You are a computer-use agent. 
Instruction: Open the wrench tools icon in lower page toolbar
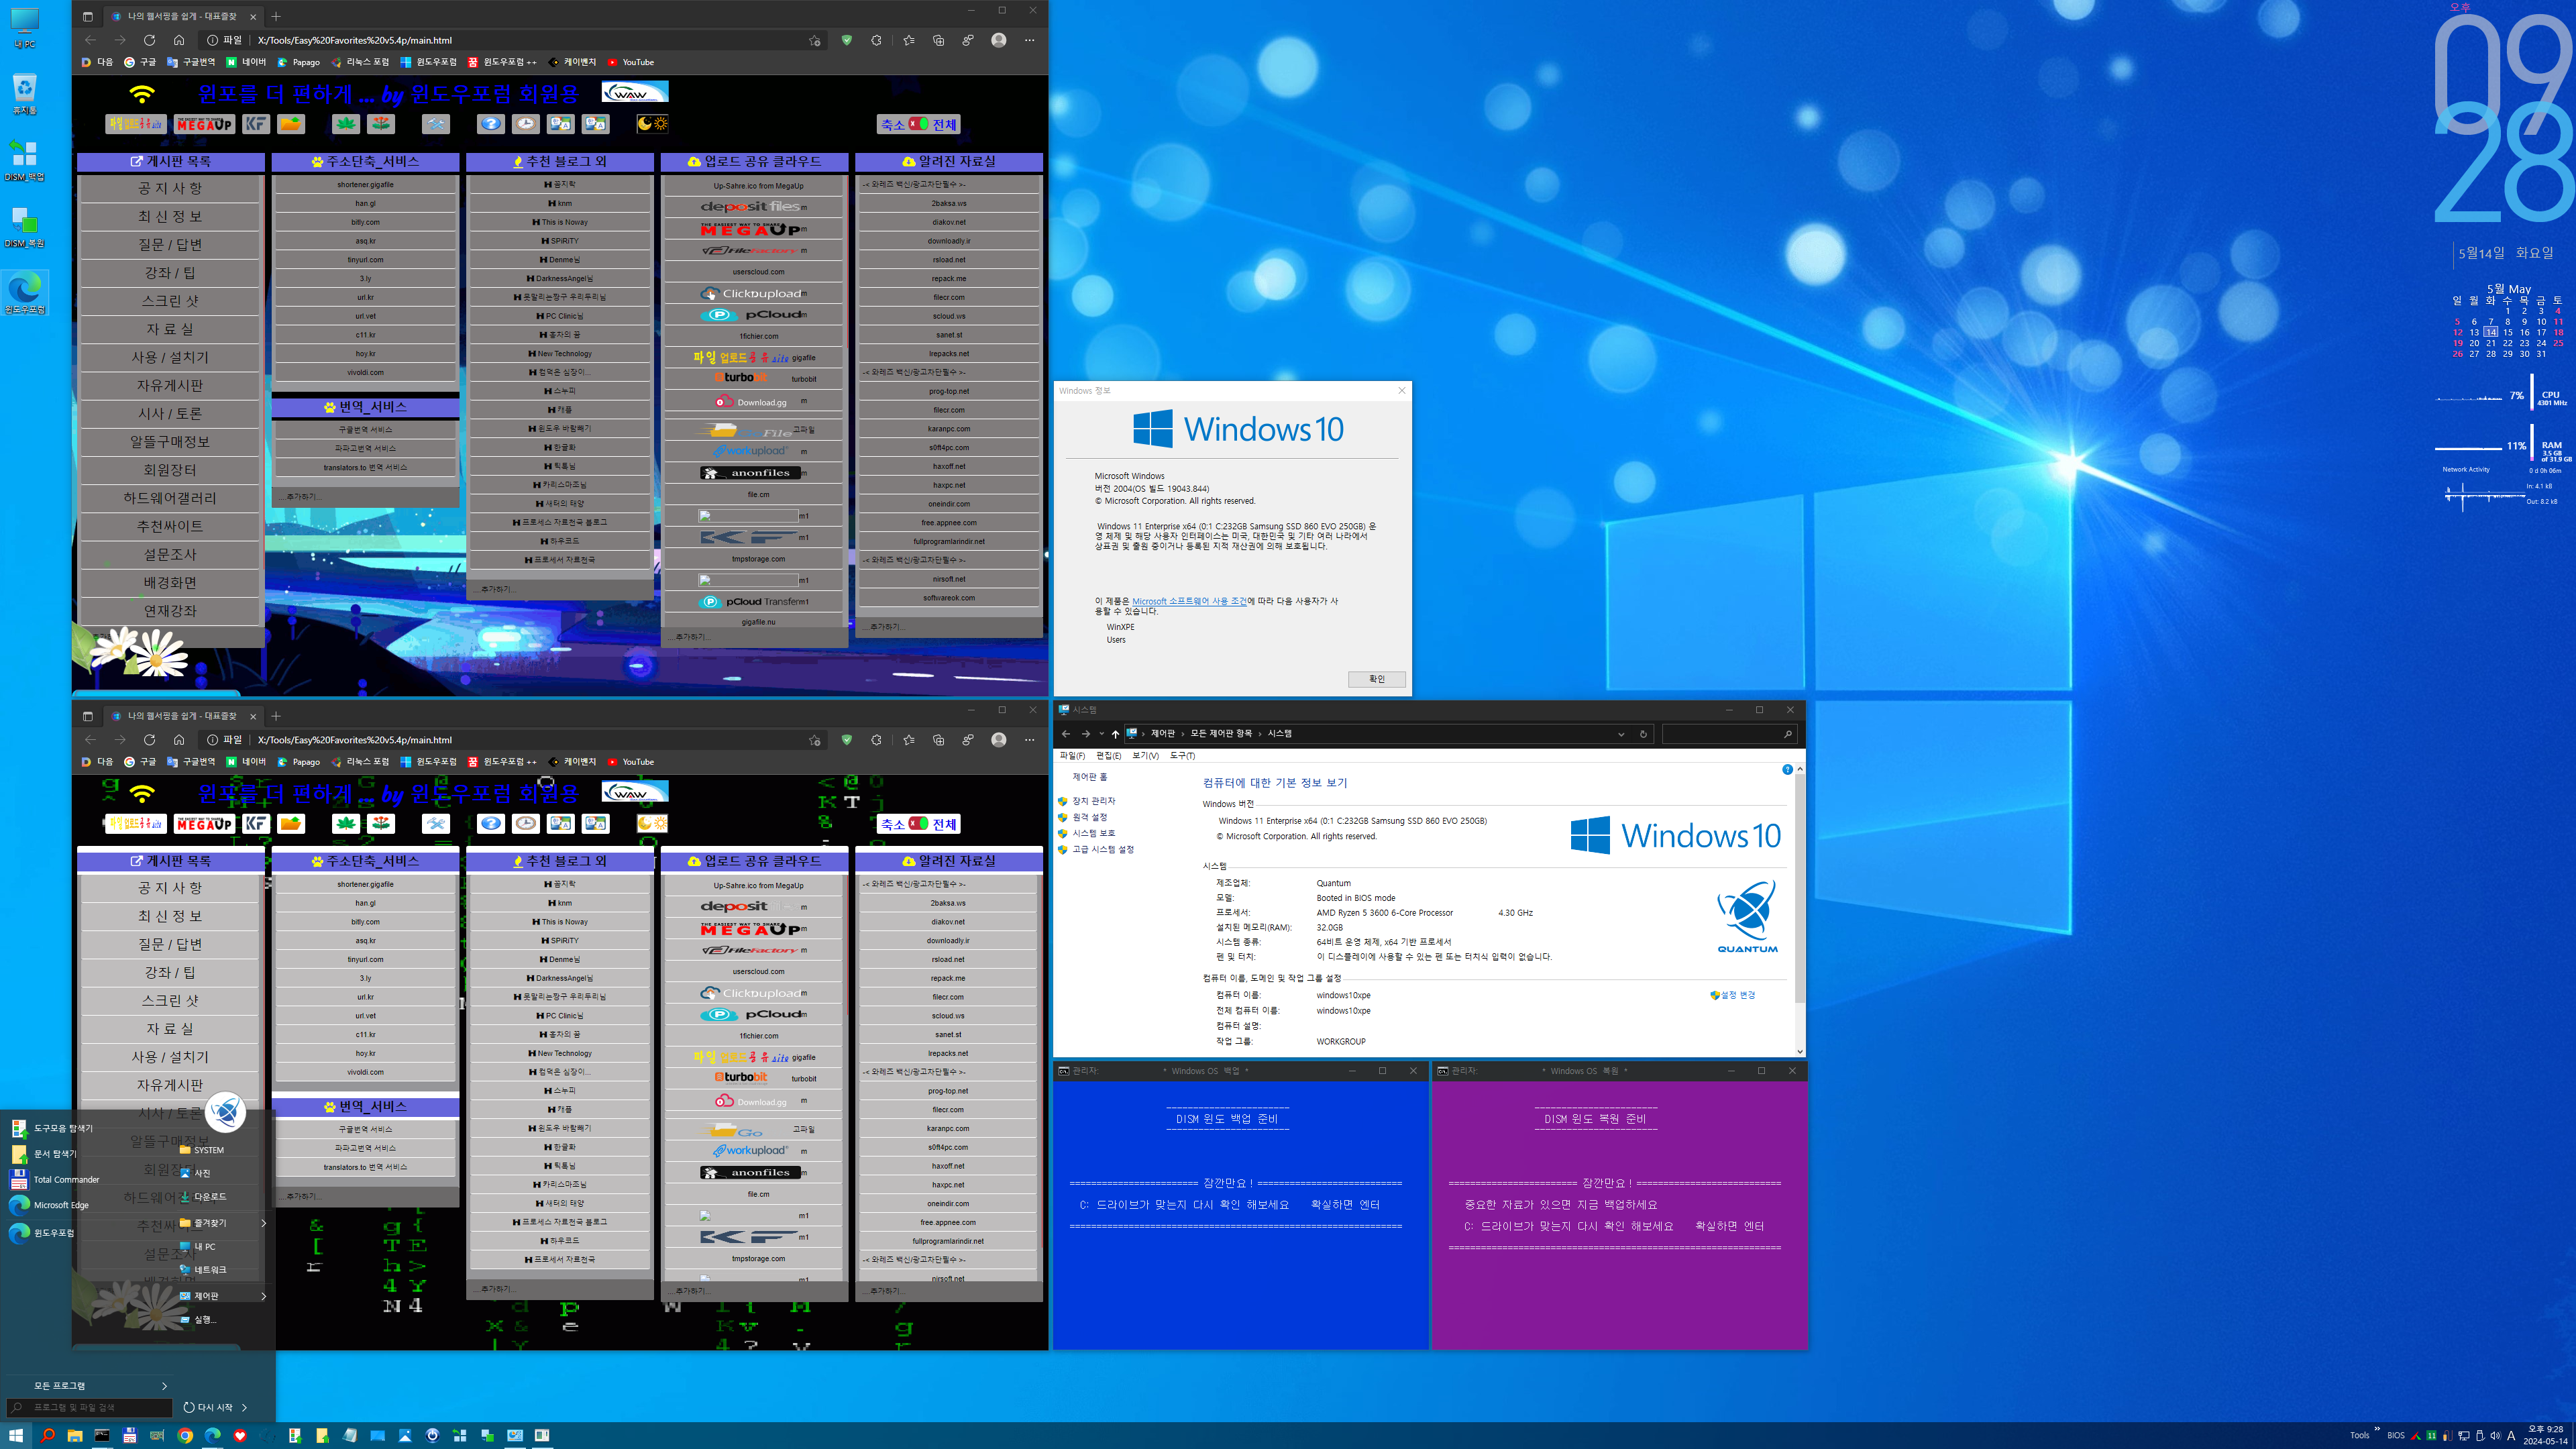click(x=436, y=824)
